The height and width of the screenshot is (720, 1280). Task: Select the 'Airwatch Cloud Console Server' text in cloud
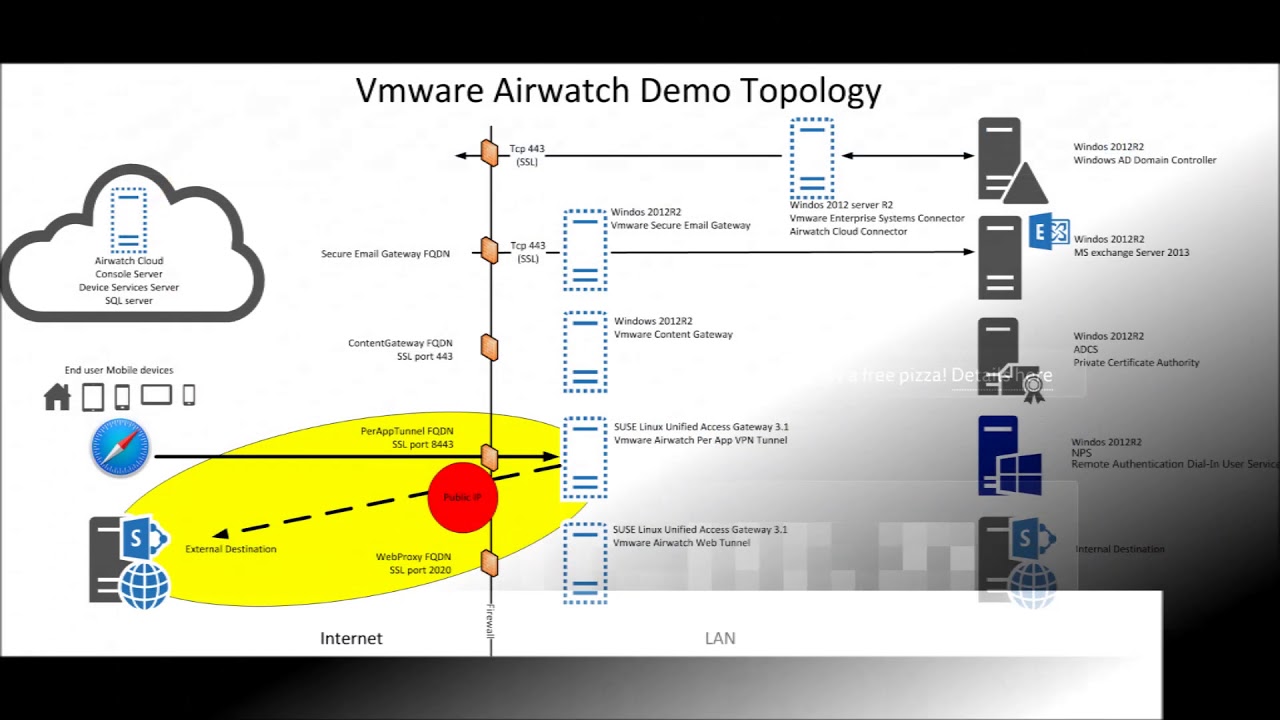coord(129,267)
